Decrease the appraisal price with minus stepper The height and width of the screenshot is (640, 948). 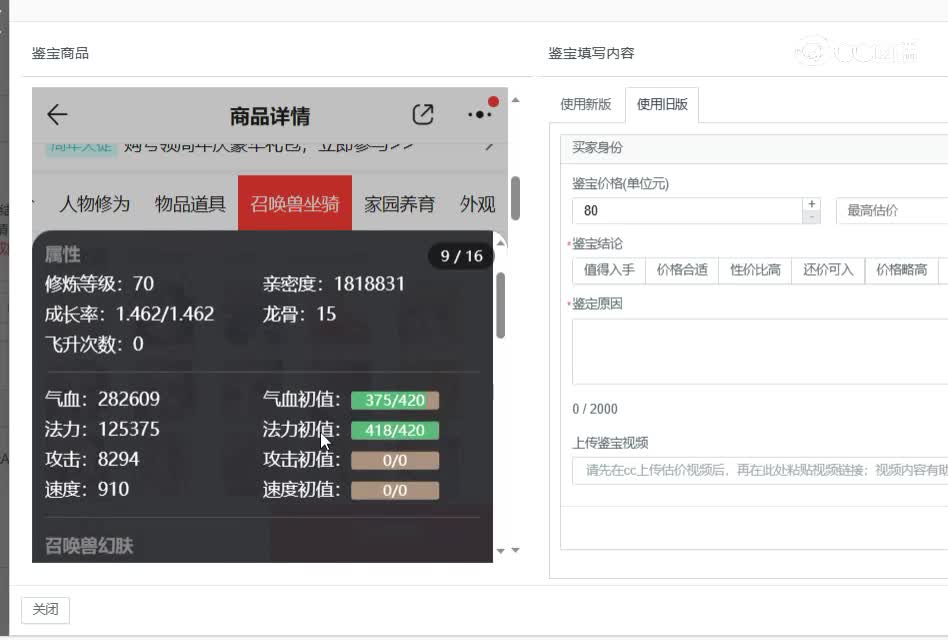click(811, 217)
